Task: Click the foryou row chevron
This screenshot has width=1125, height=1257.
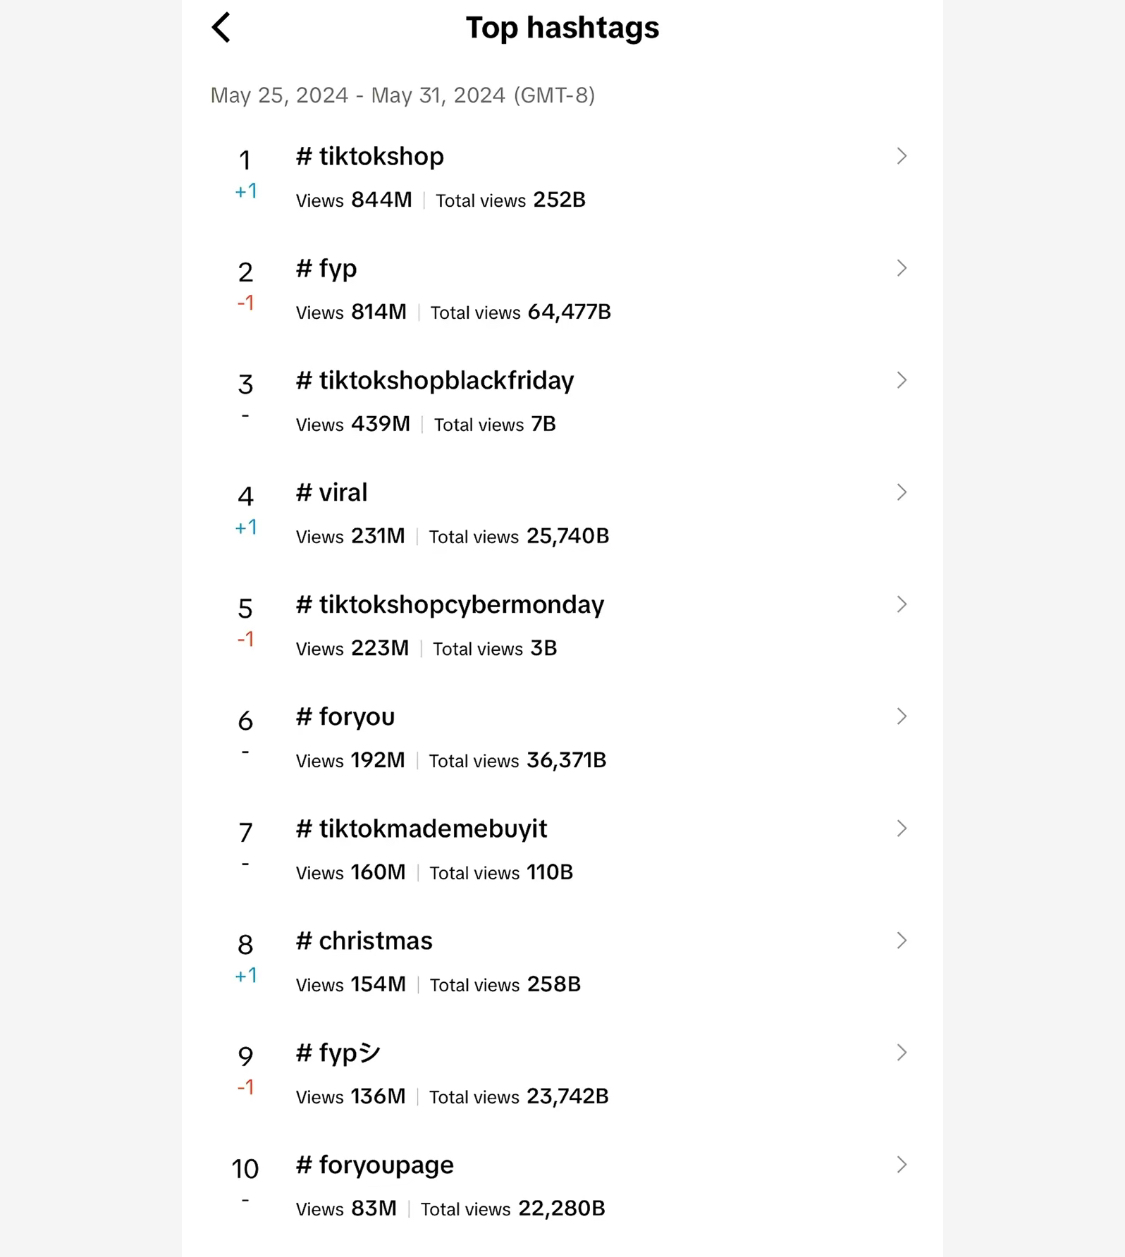Action: (901, 716)
